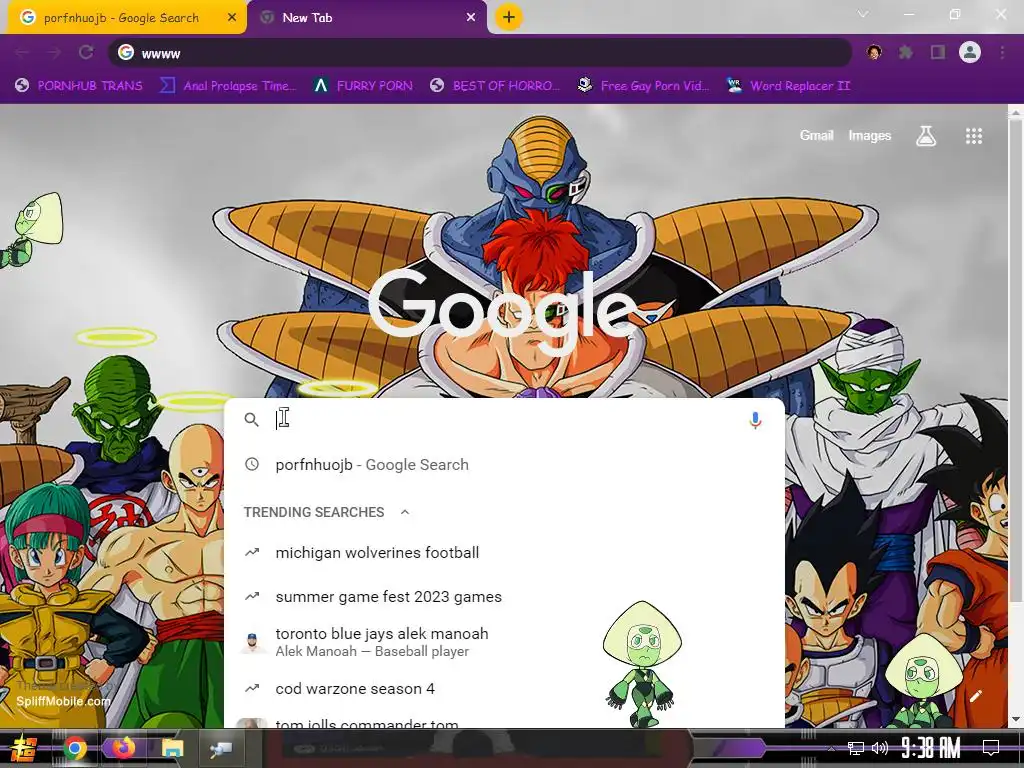Open the network status tray icon
The height and width of the screenshot is (768, 1024).
pos(856,748)
